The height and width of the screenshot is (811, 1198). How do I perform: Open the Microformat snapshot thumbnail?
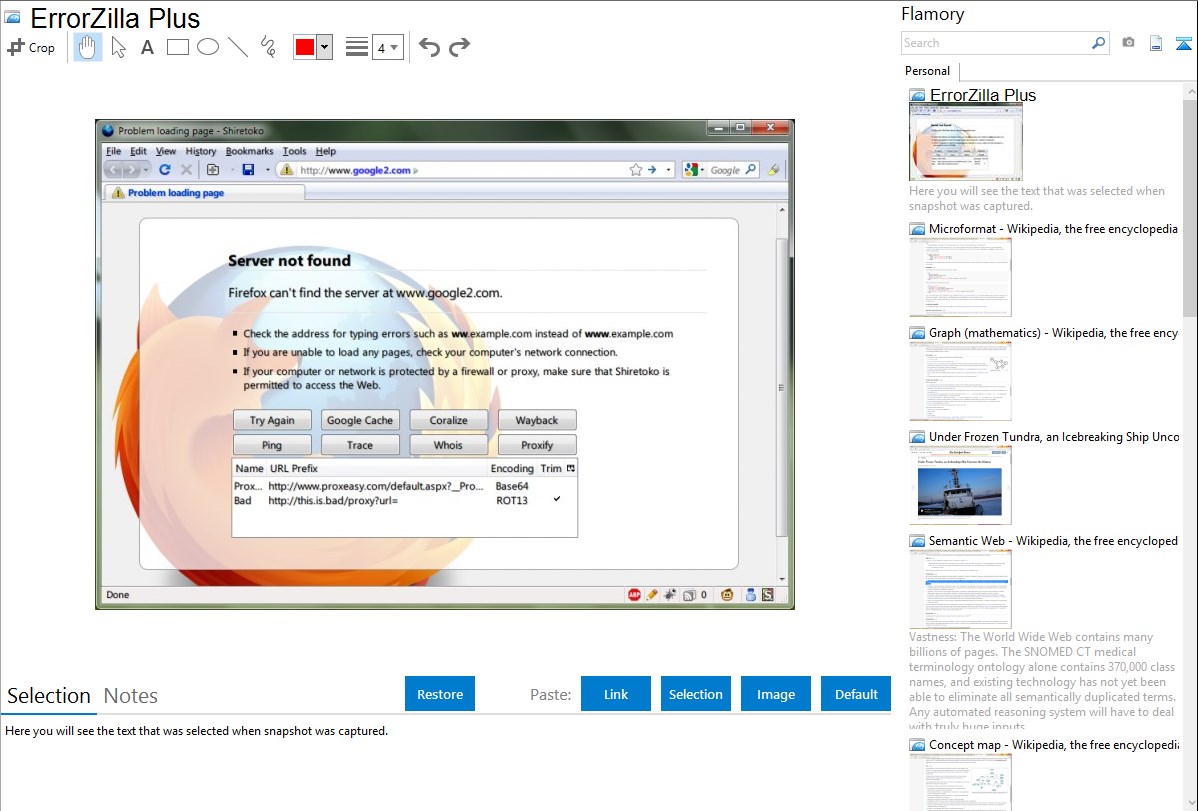(x=960, y=277)
